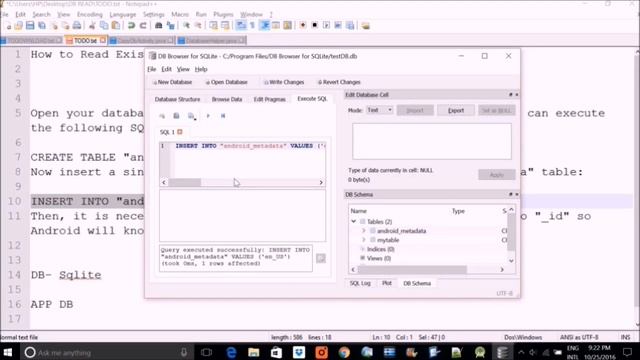Open the Windows Start menu

[7, 352]
